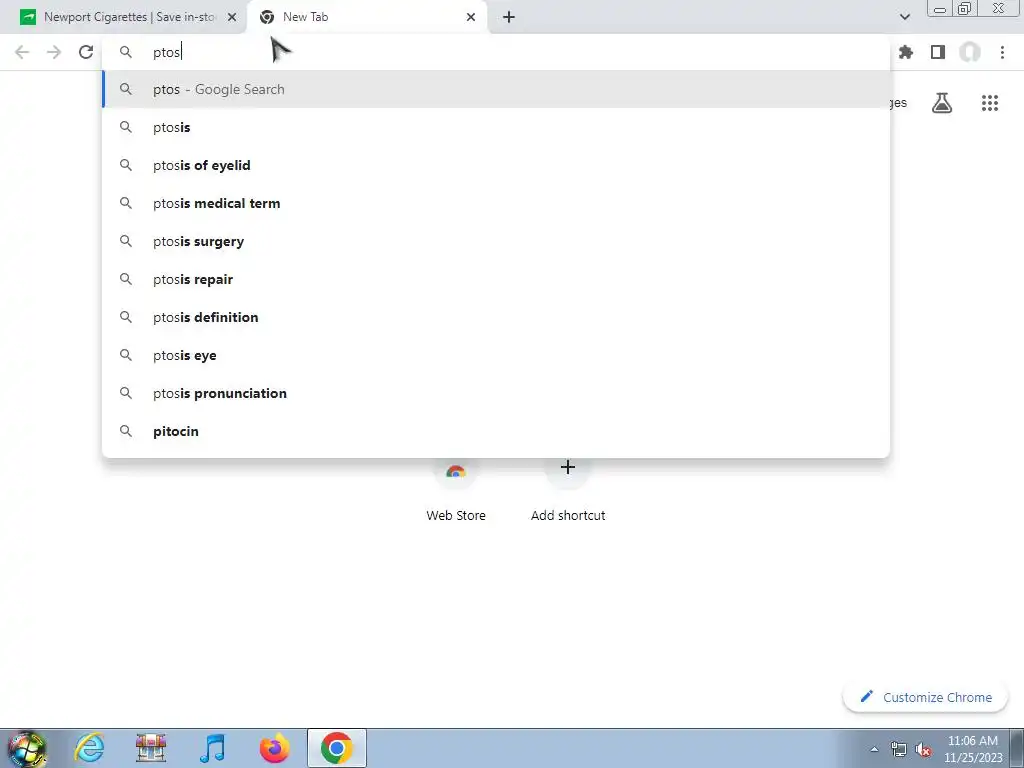The width and height of the screenshot is (1024, 768).
Task: Click the Chrome taskbar icon
Action: click(x=336, y=748)
